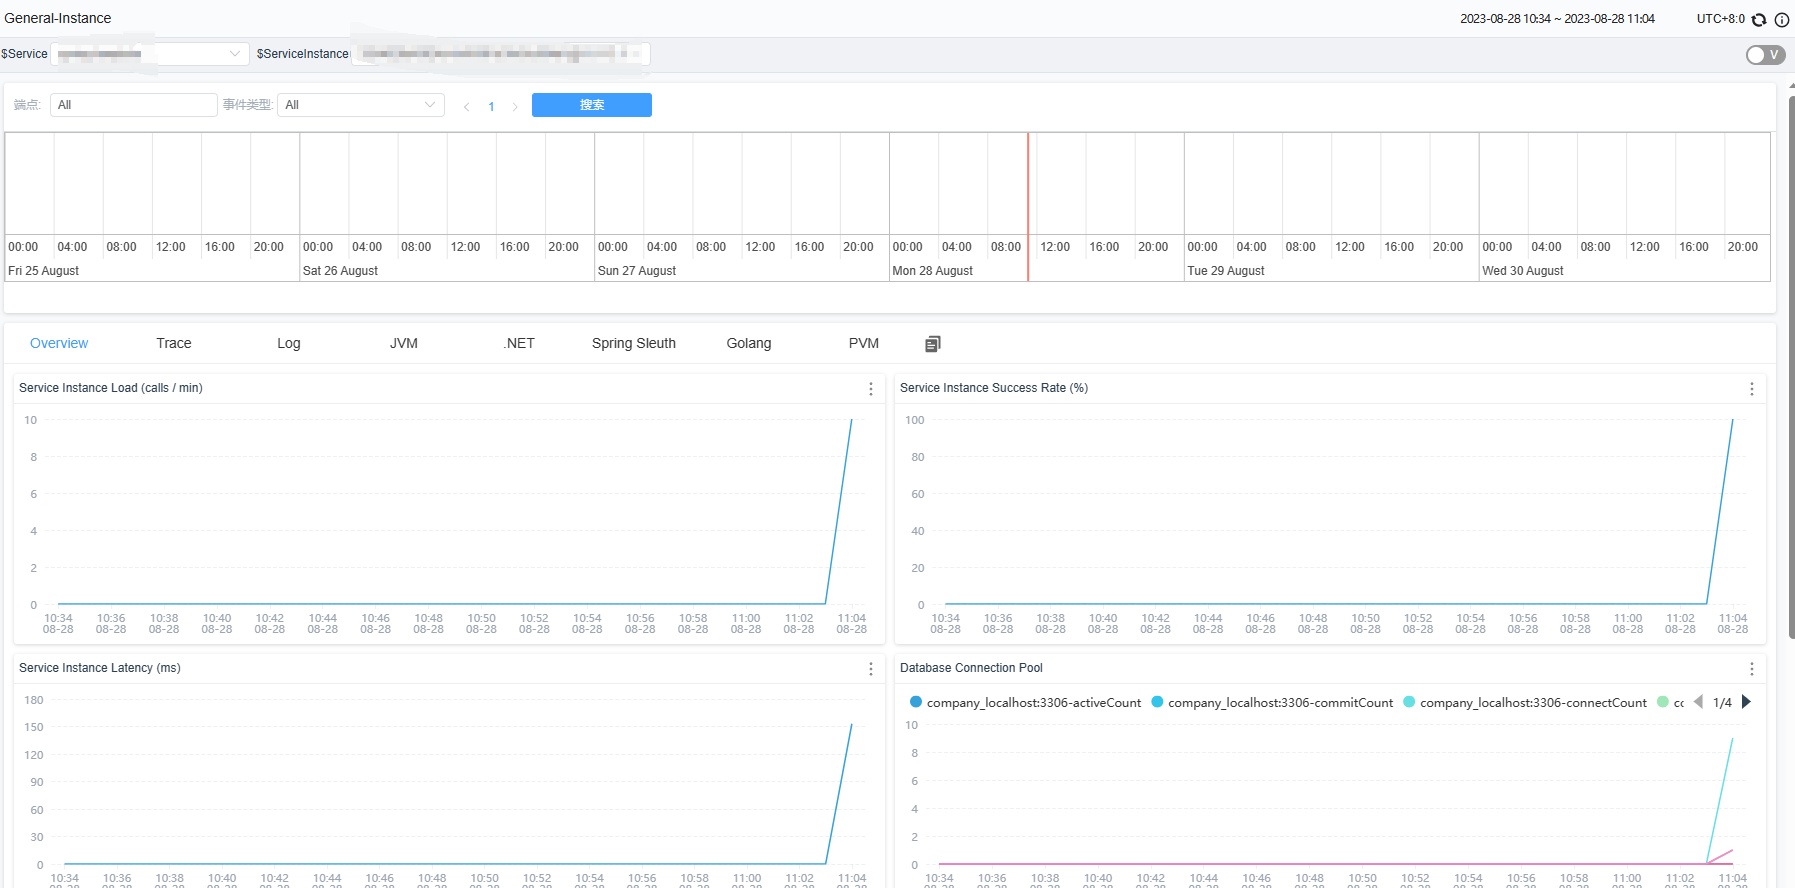Switch to Spring Sleuth tab
Screen dimensions: 1795x888
pos(634,343)
